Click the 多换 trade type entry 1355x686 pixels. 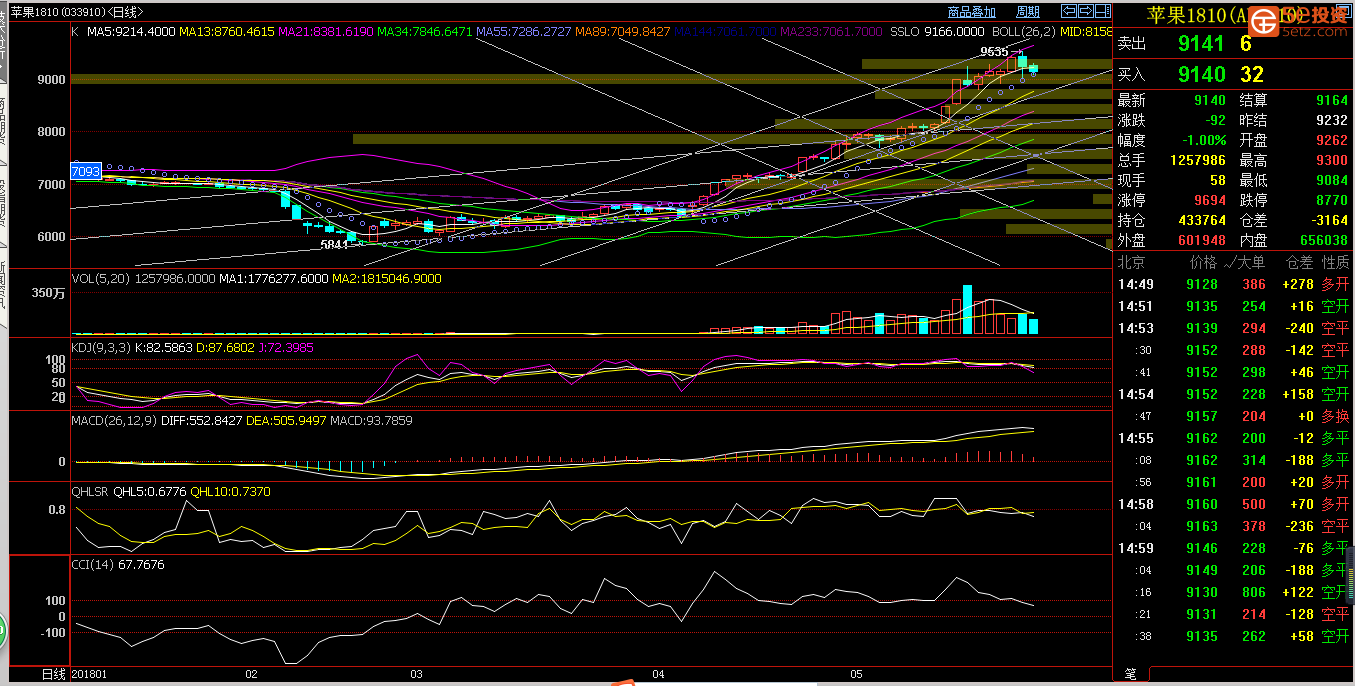pyautogui.click(x=1335, y=416)
